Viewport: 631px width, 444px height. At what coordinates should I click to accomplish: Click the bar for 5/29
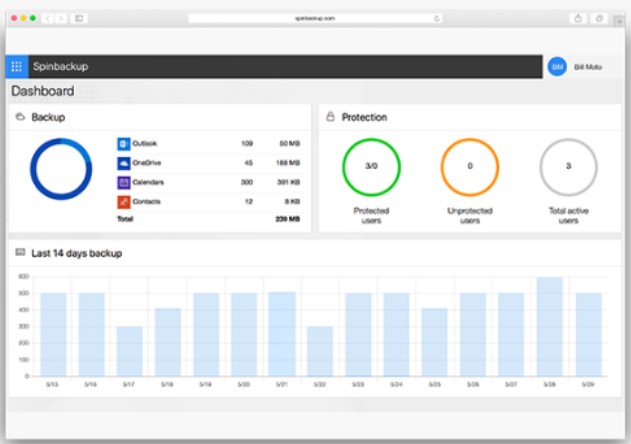[588, 335]
